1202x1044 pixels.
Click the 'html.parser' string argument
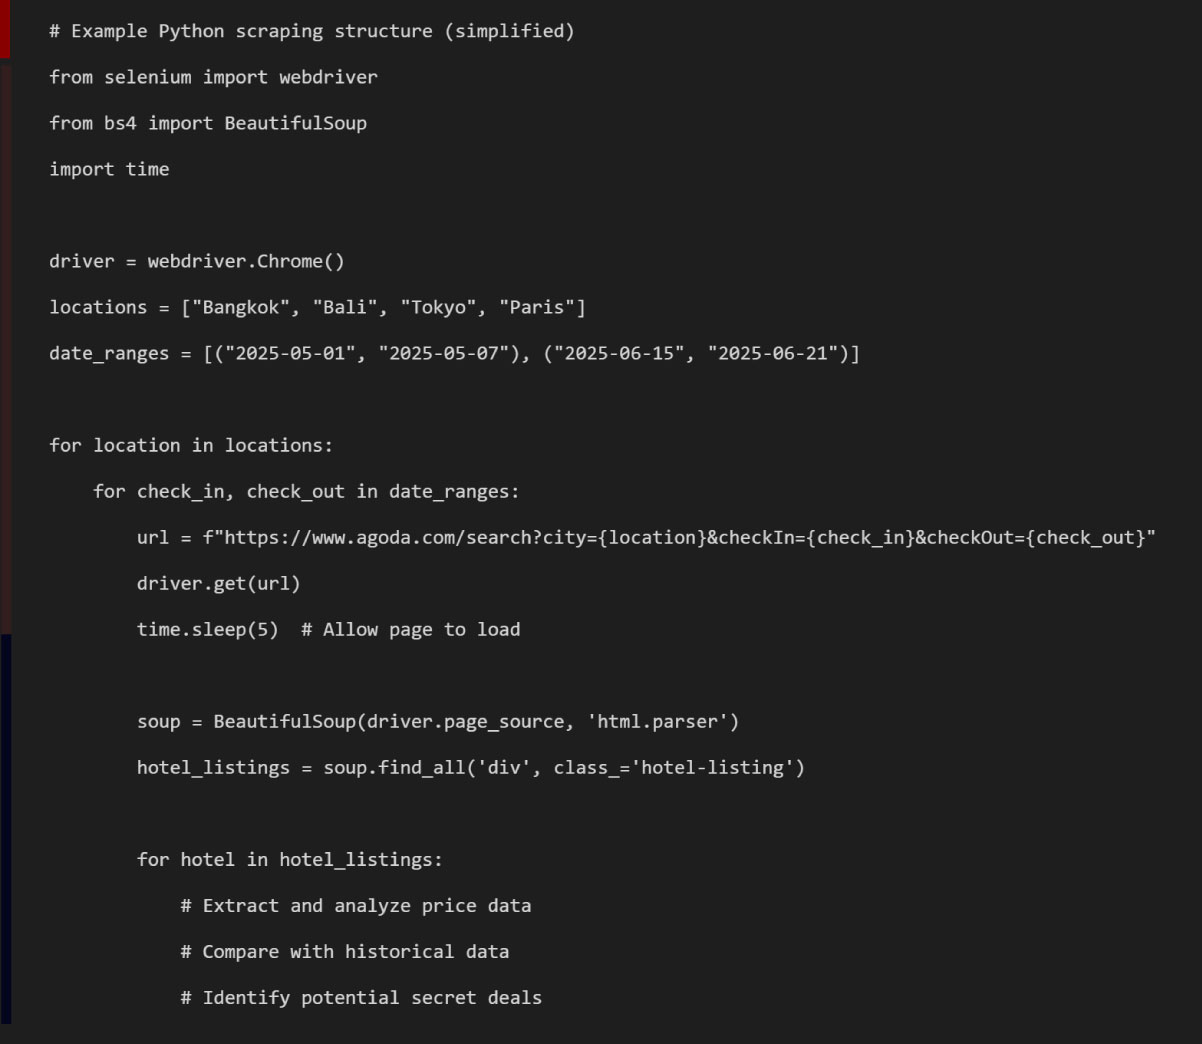(663, 721)
